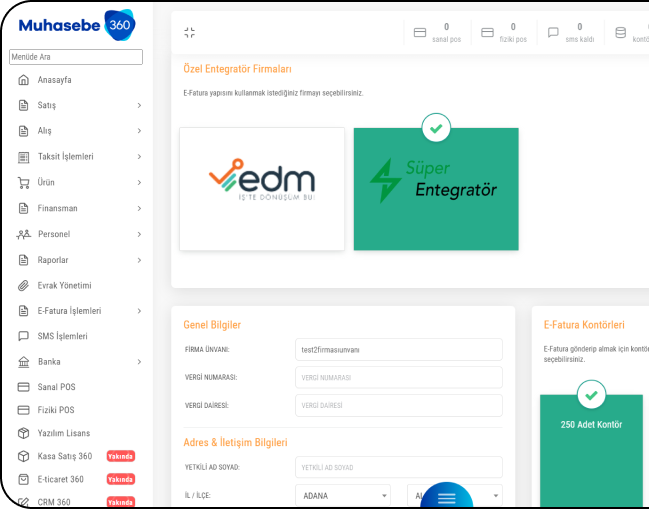
Task: Click the Fiziki POS card icon in sidebar
Action: pyautogui.click(x=24, y=410)
